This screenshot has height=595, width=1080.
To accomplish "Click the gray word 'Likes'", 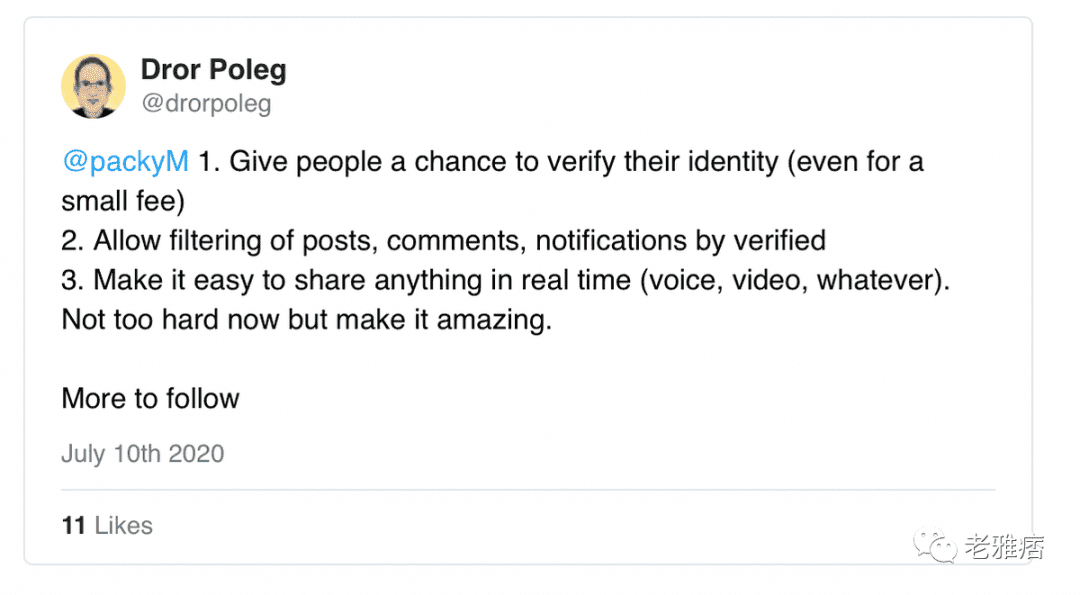I will (x=124, y=525).
